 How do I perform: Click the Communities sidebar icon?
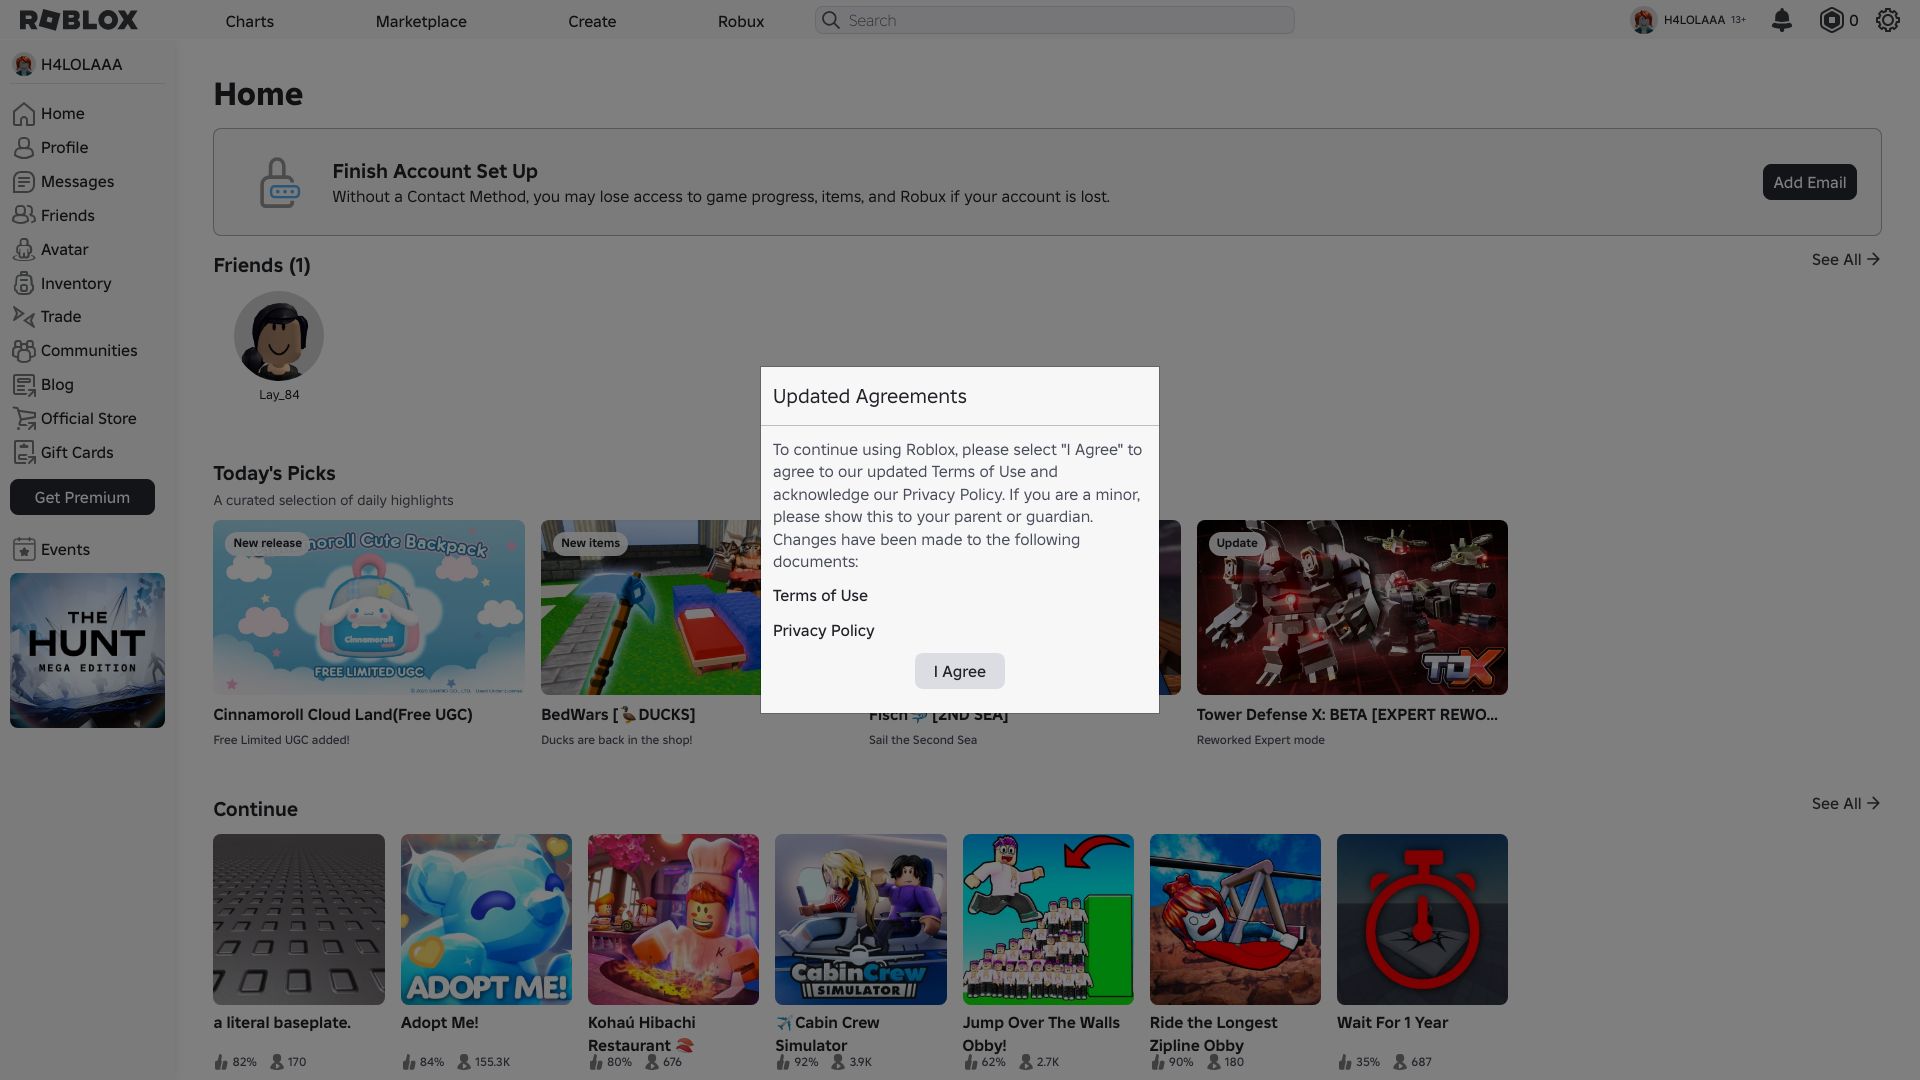pyautogui.click(x=24, y=351)
